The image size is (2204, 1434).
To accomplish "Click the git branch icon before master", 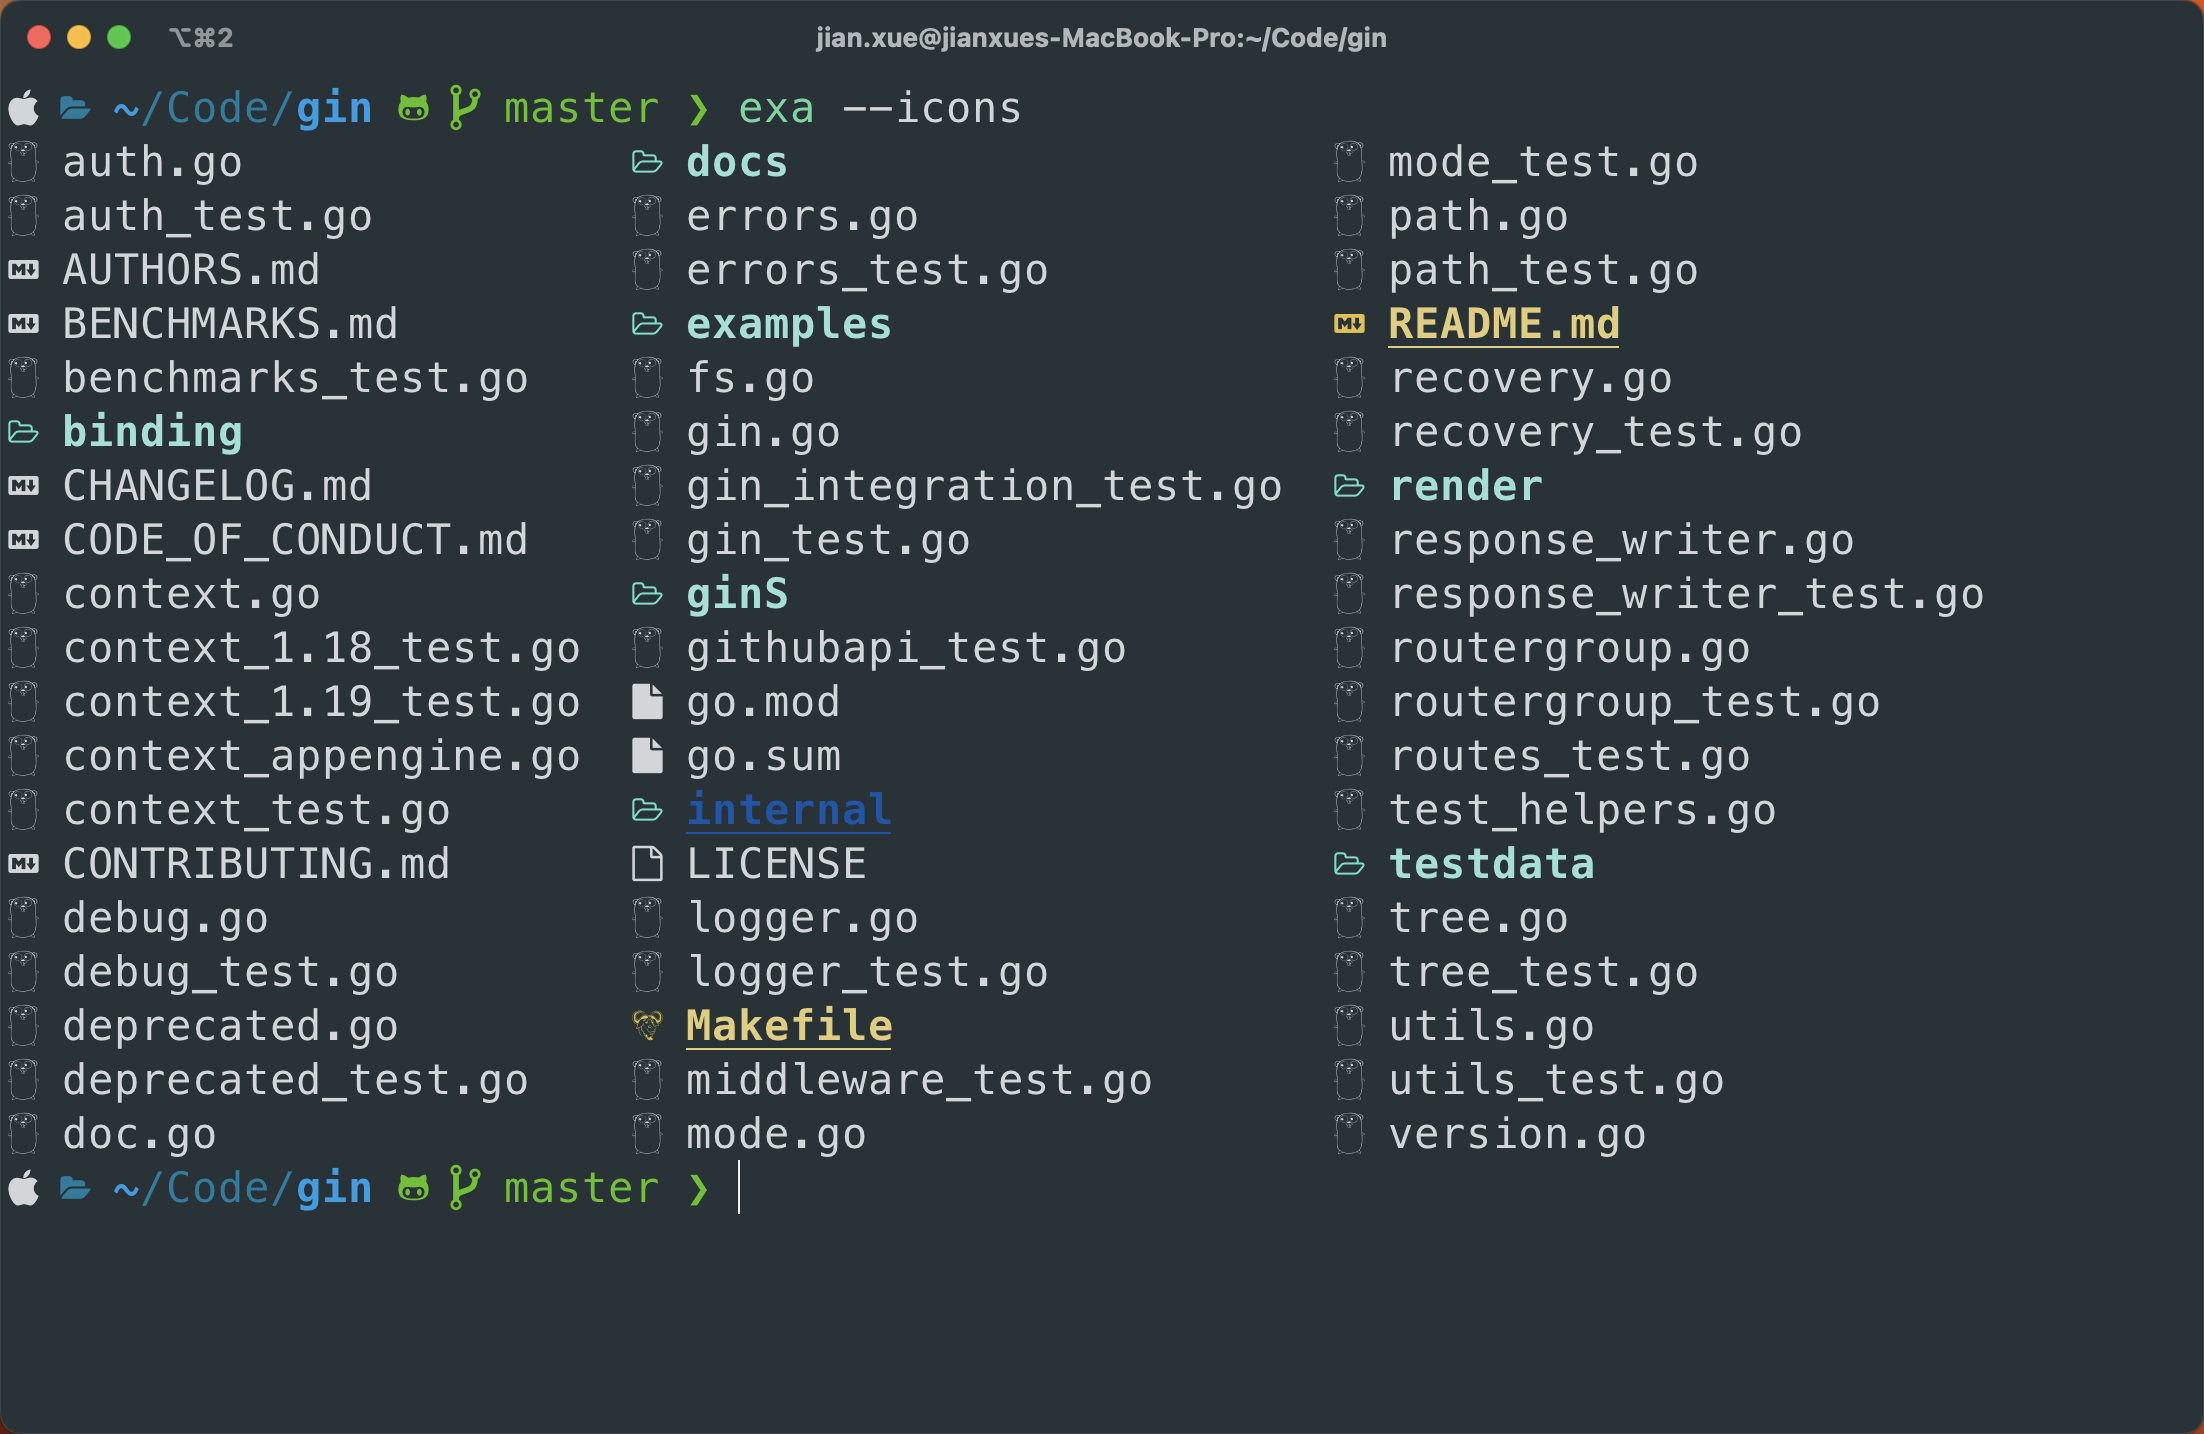I will [465, 107].
